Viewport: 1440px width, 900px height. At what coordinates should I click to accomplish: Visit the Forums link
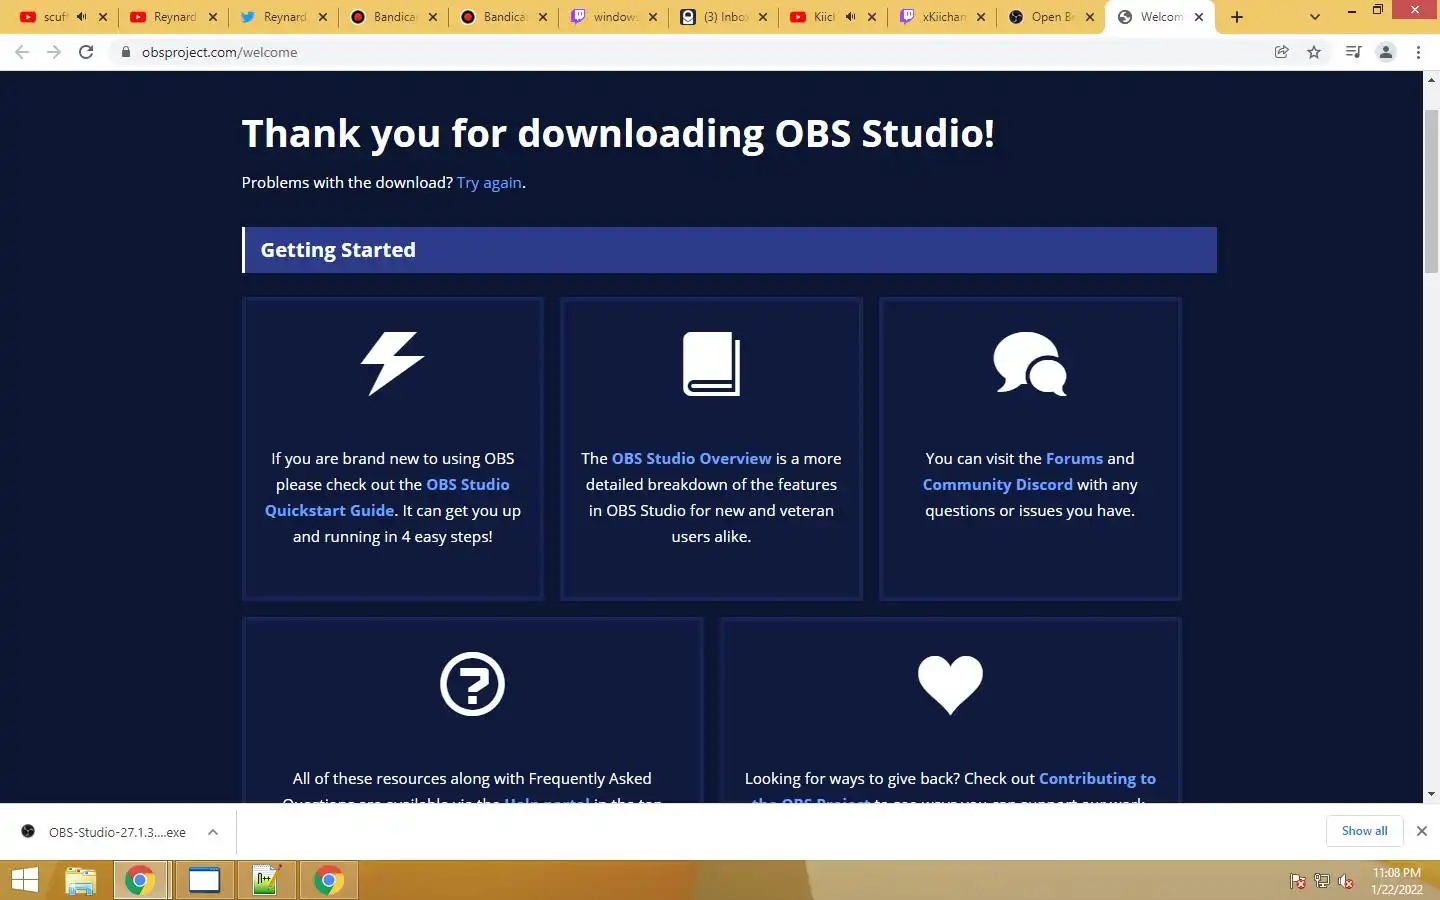click(1074, 458)
